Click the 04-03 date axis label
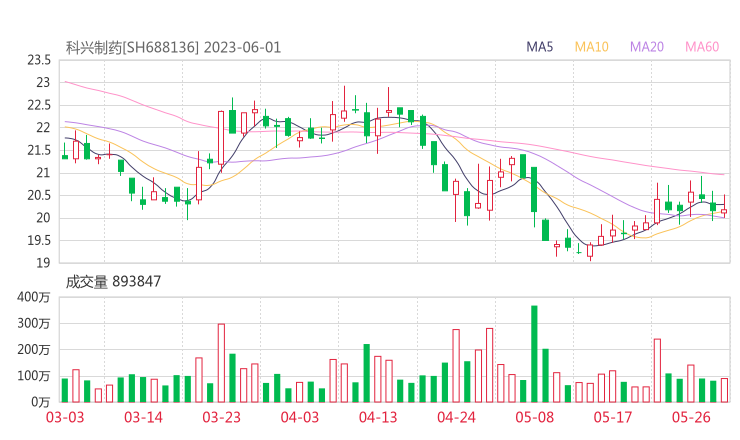 click(x=300, y=417)
